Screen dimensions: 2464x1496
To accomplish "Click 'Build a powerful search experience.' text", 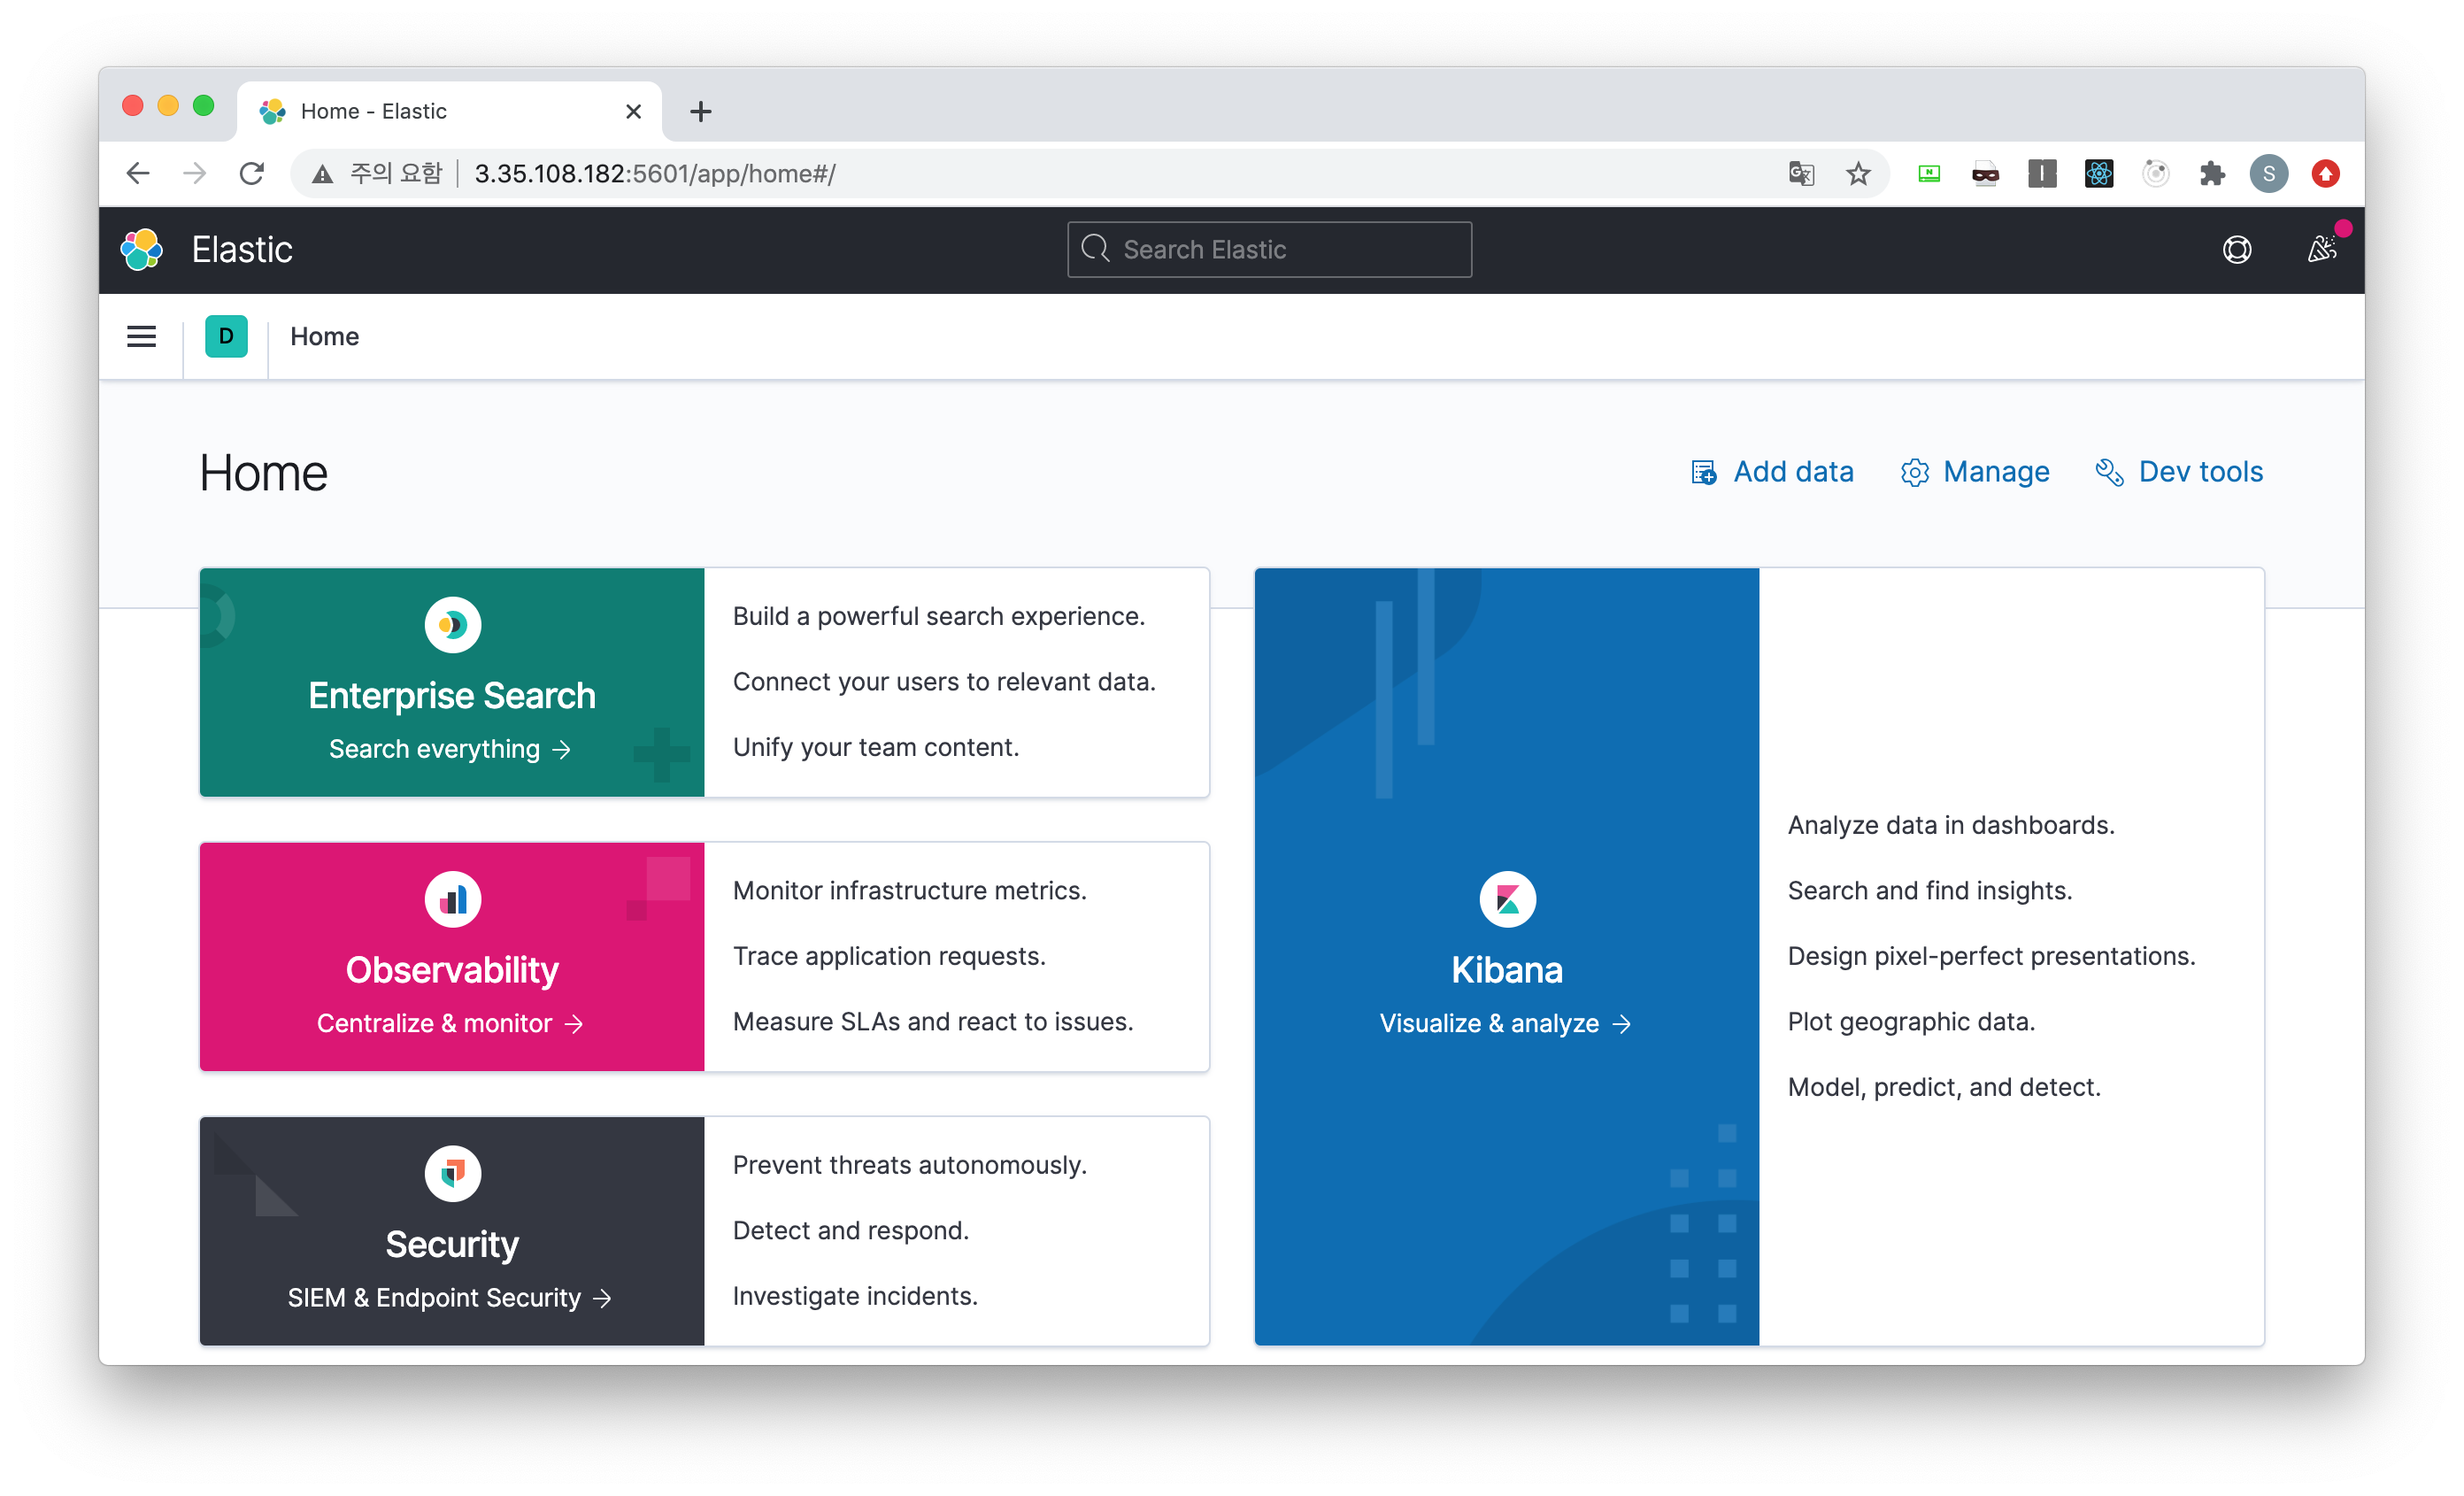I will pos(939,616).
